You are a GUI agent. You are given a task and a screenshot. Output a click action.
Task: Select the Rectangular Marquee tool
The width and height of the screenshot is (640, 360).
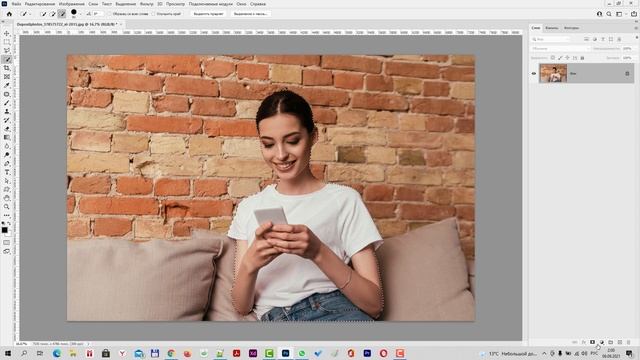pyautogui.click(x=7, y=42)
